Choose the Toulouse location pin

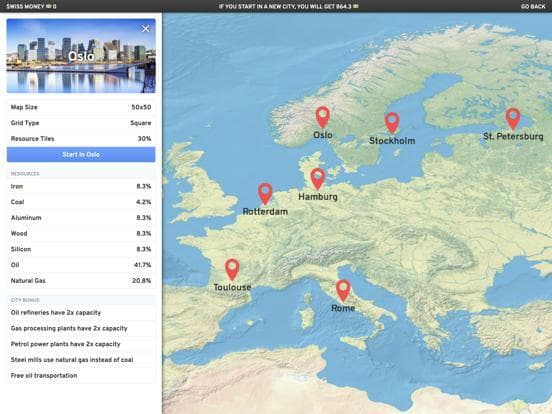[x=232, y=269]
